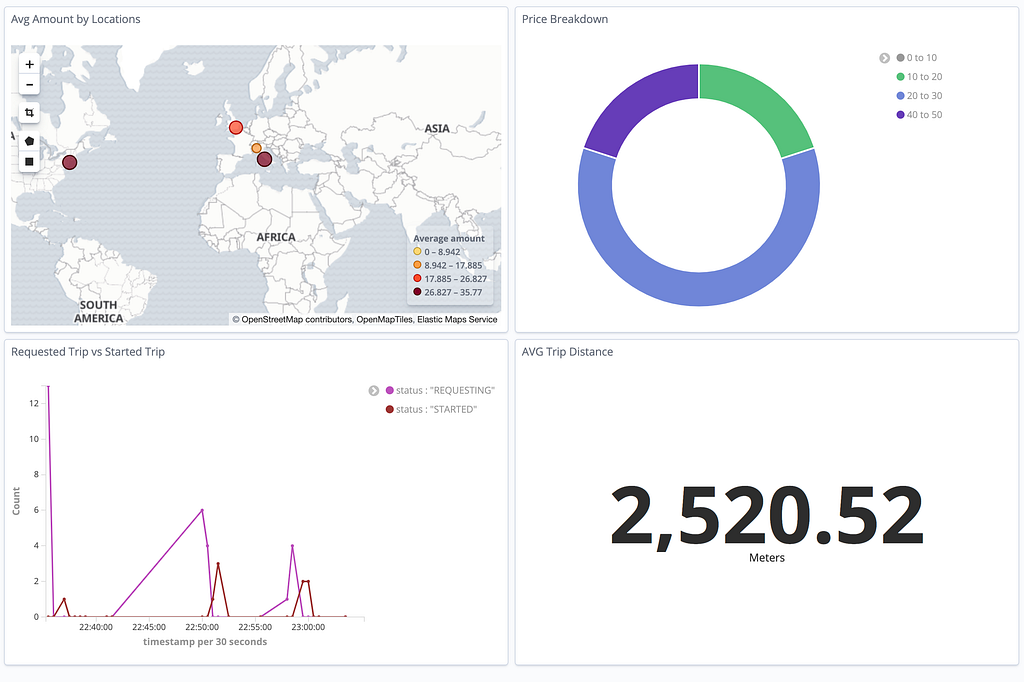Click the 'AVG Trip Distance' panel title

568,351
